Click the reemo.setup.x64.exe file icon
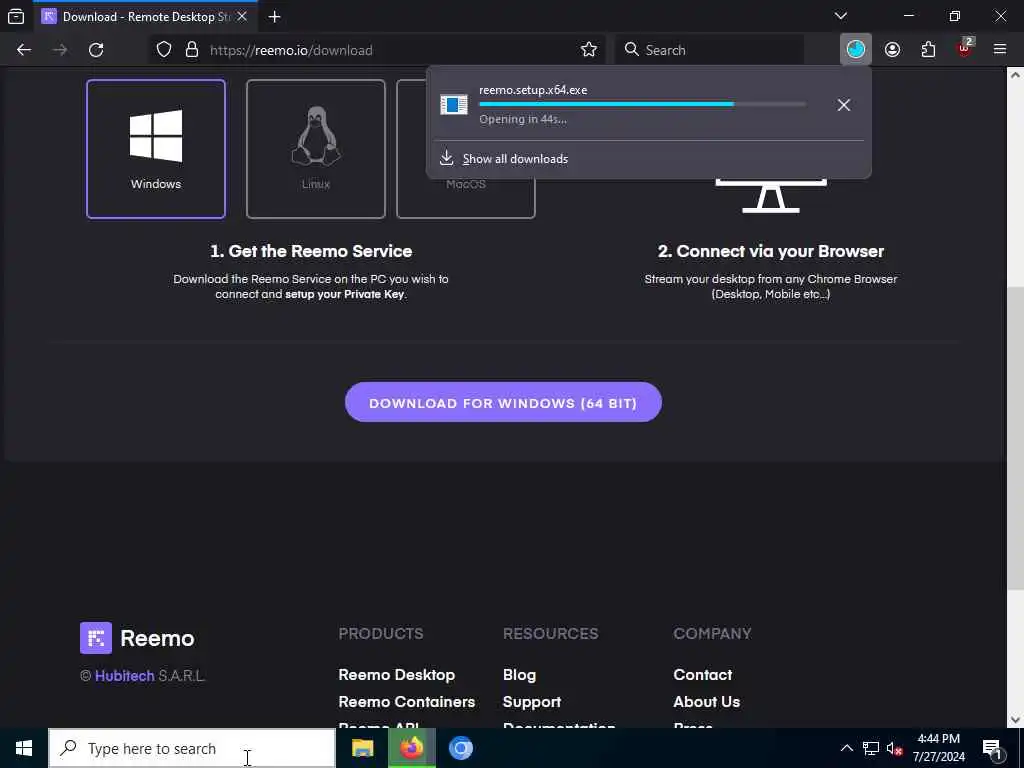The height and width of the screenshot is (768, 1024). (454, 104)
